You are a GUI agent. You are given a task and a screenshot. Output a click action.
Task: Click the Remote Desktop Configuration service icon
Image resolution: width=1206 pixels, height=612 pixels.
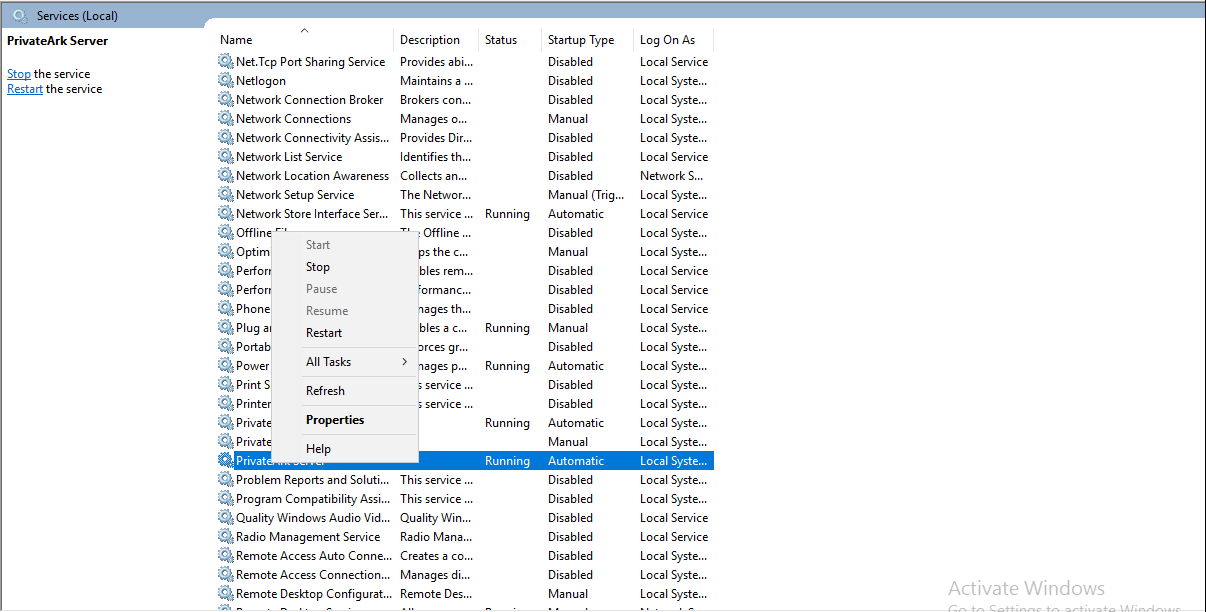(224, 593)
